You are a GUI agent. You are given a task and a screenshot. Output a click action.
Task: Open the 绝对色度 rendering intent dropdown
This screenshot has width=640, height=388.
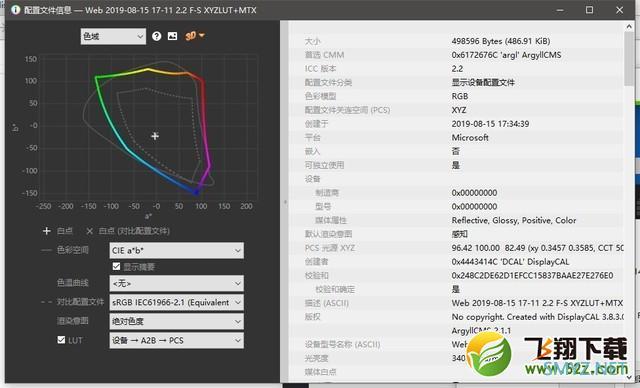tap(177, 321)
